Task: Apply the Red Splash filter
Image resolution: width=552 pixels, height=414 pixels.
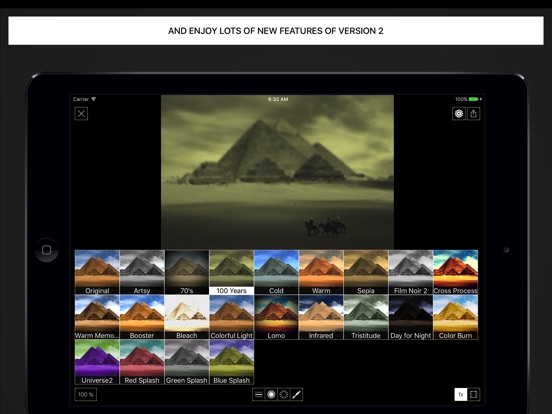Action: pos(142,362)
